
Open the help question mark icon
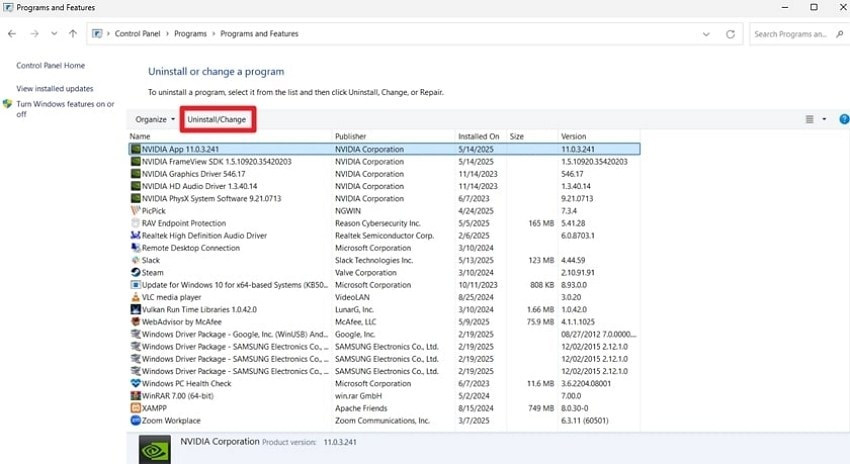point(844,119)
